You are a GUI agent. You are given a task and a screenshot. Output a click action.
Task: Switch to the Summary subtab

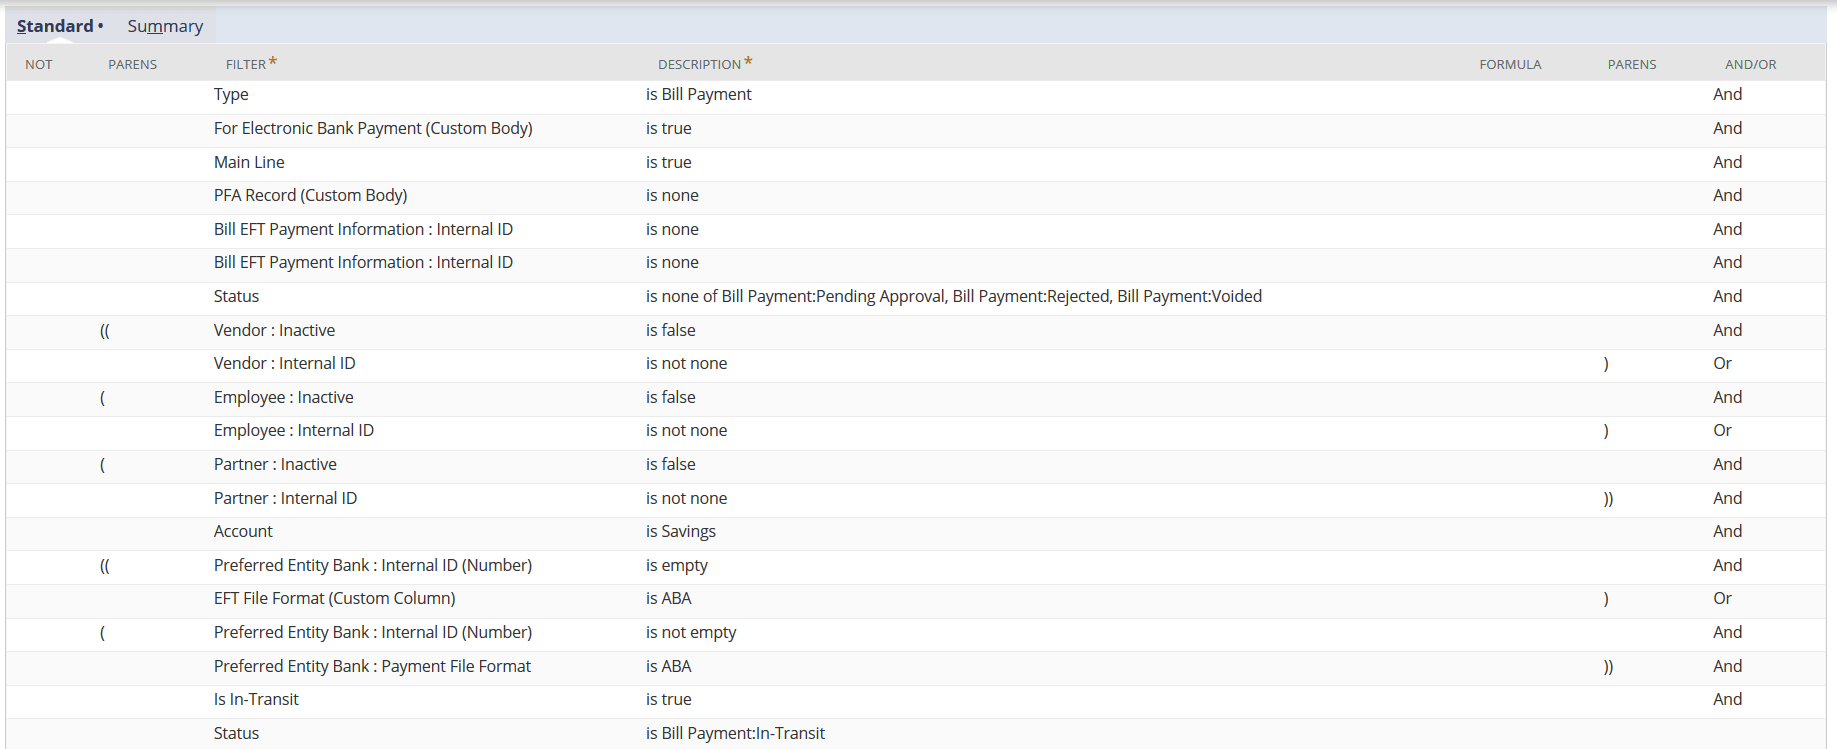165,26
